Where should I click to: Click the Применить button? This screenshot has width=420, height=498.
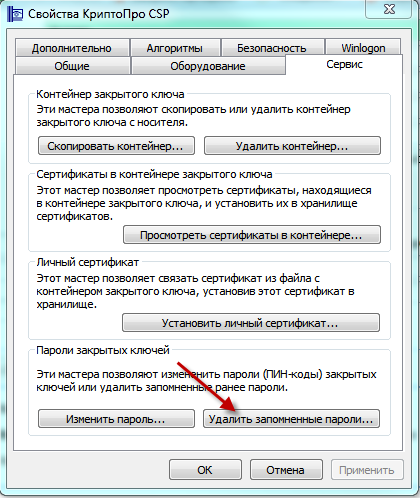pyautogui.click(x=367, y=470)
